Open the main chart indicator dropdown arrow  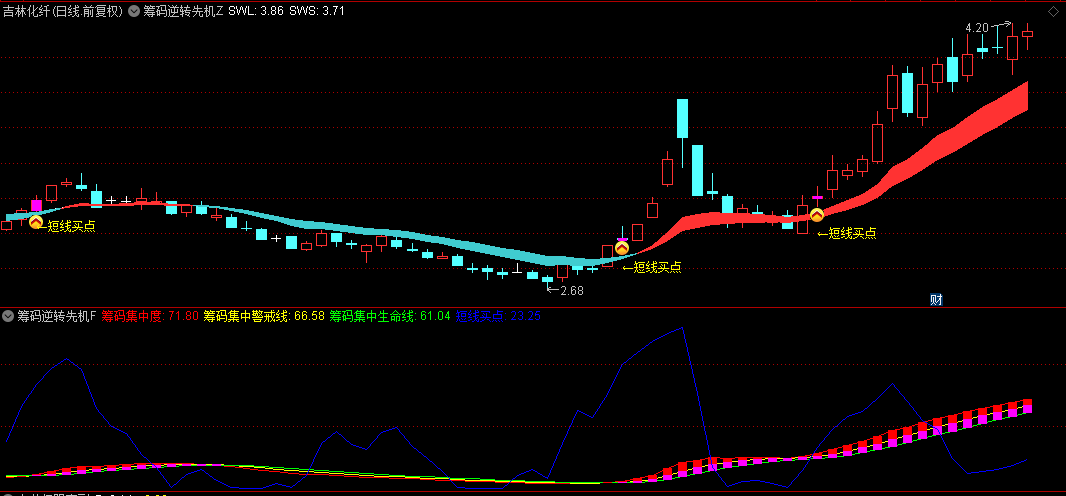click(x=133, y=11)
